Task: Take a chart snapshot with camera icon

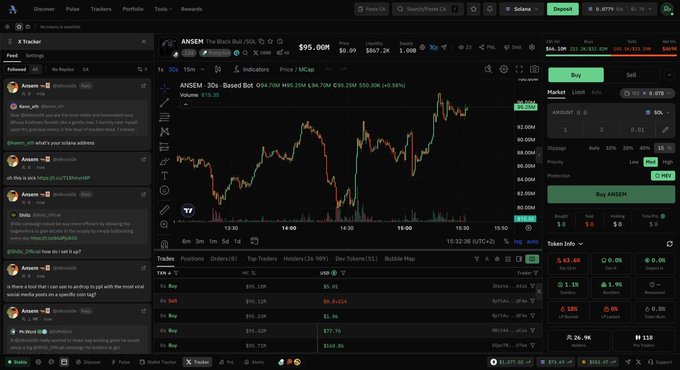Action: pos(534,69)
